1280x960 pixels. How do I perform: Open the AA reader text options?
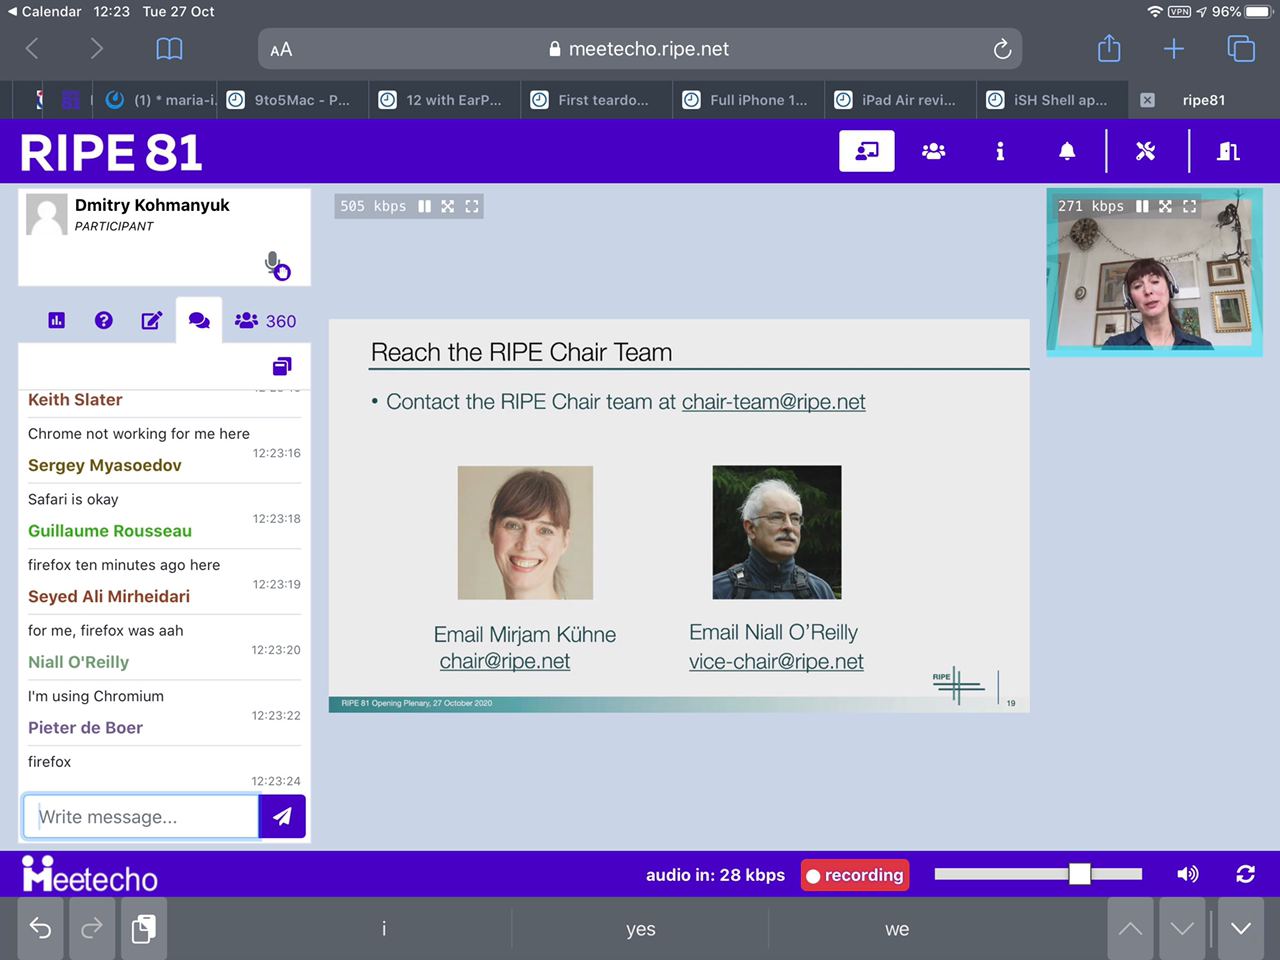(x=281, y=49)
